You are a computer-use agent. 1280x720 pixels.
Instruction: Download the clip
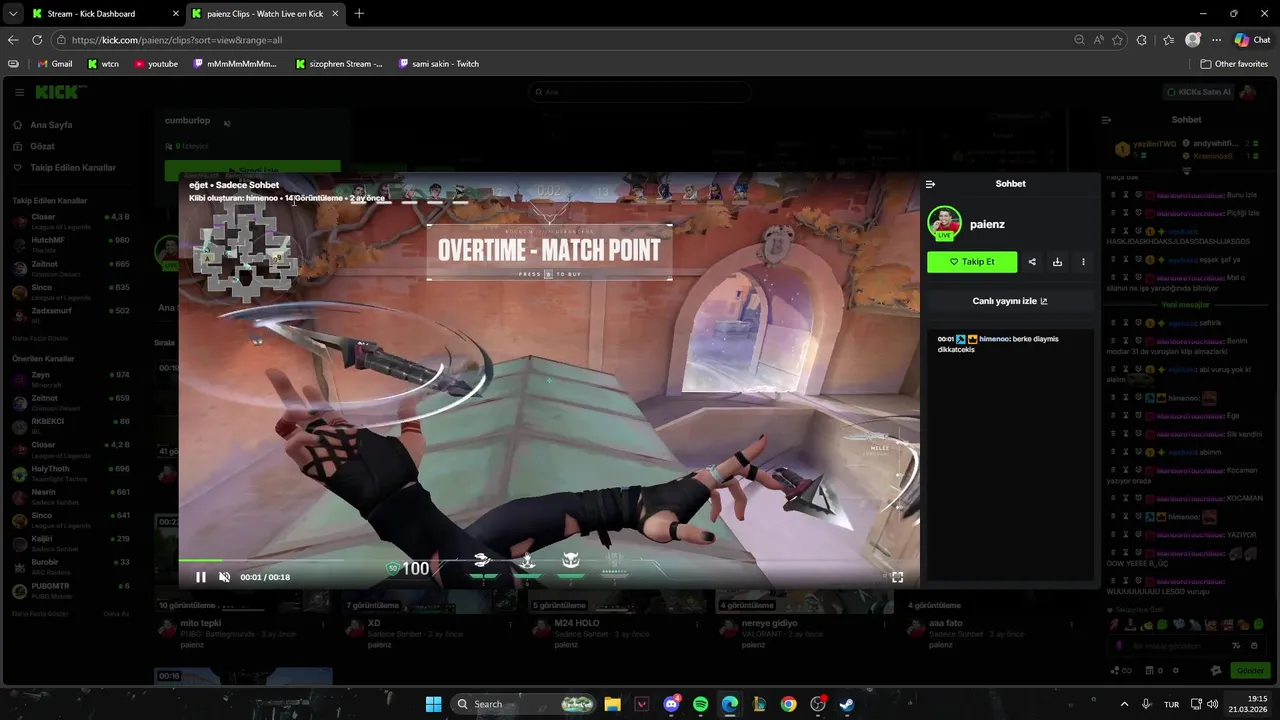pos(1057,262)
